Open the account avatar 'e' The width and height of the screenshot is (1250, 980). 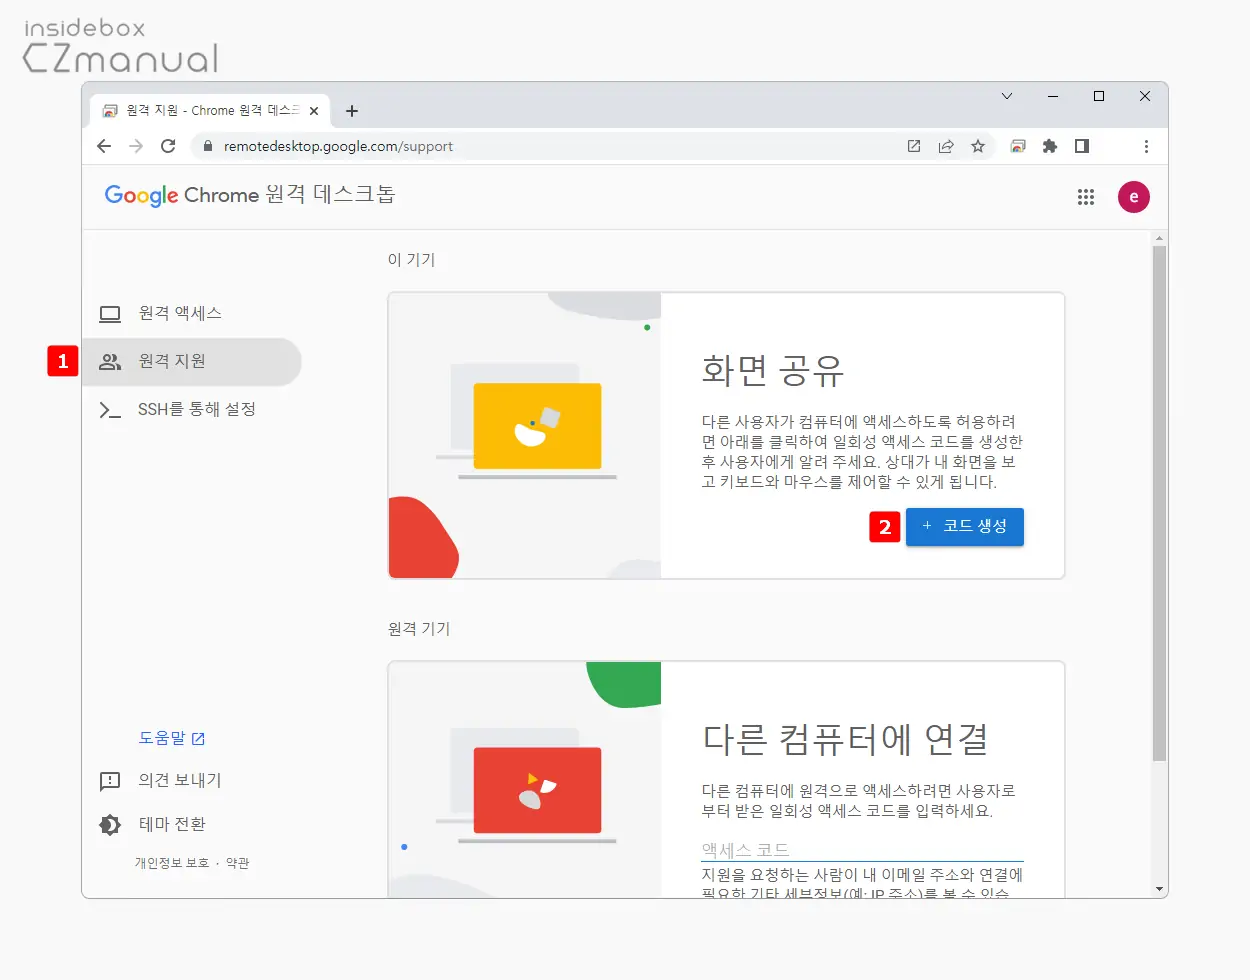click(x=1134, y=197)
